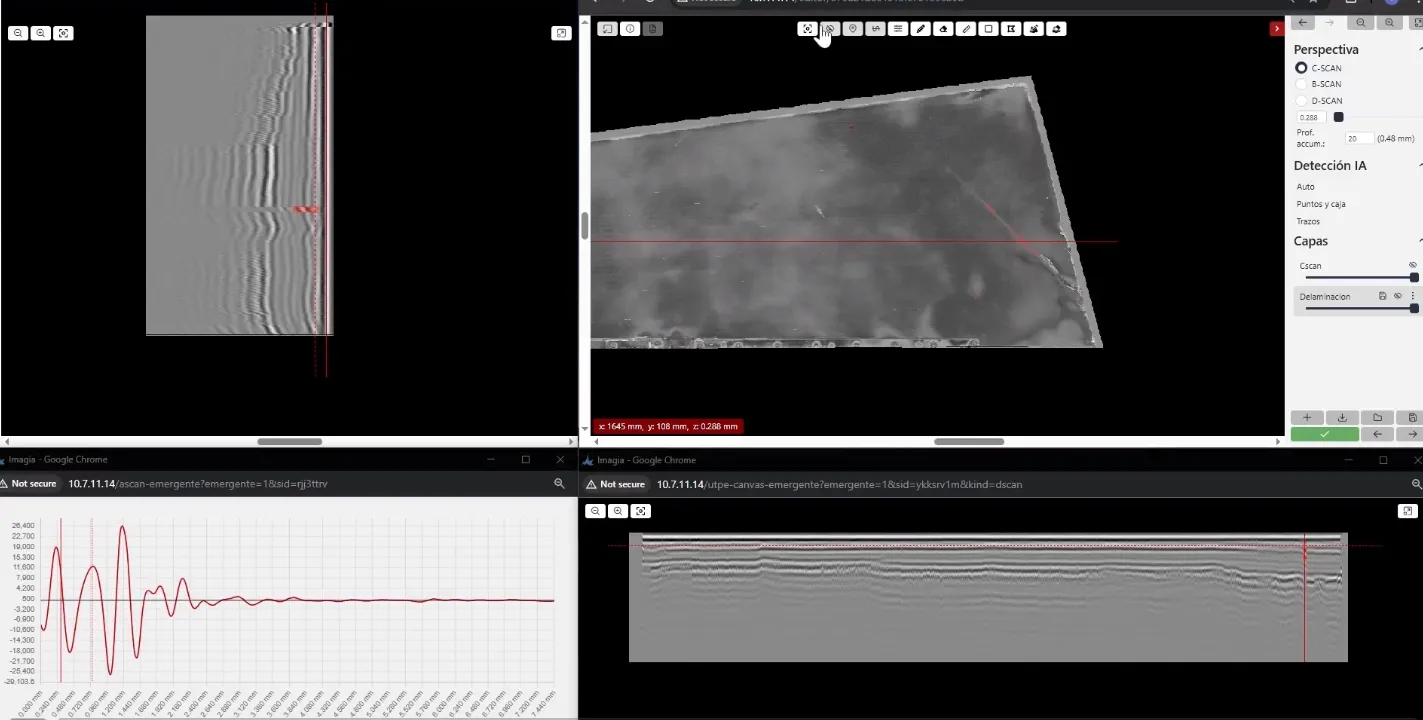The height and width of the screenshot is (720, 1423).
Task: Select the eraser tool in the toolbar
Action: click(943, 29)
